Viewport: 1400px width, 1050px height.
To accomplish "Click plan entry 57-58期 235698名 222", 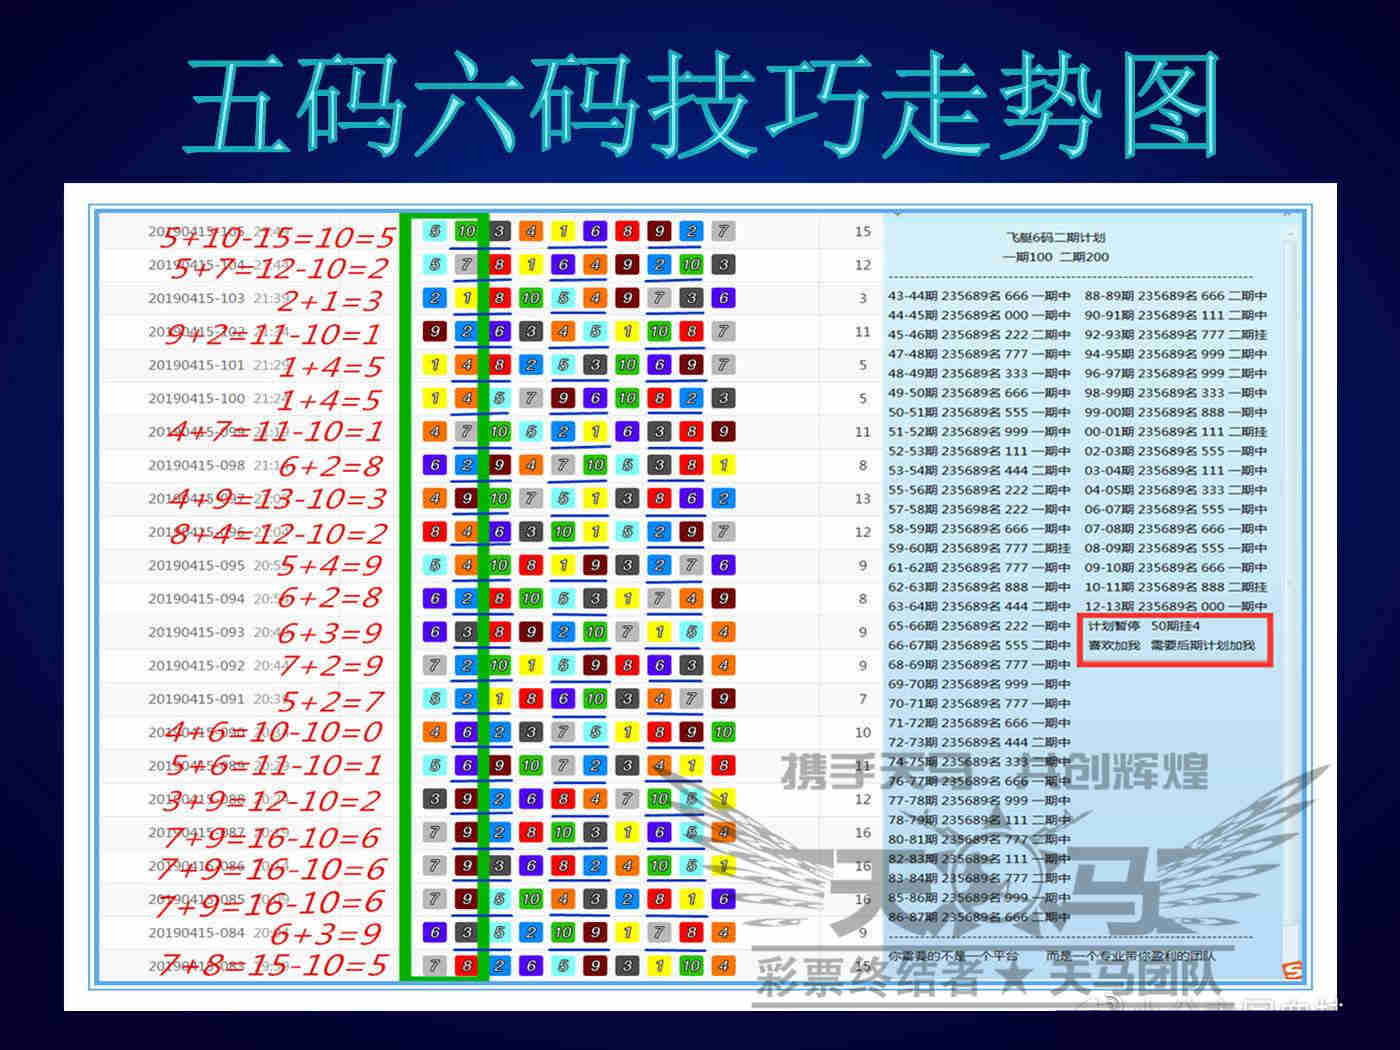I will click(979, 509).
